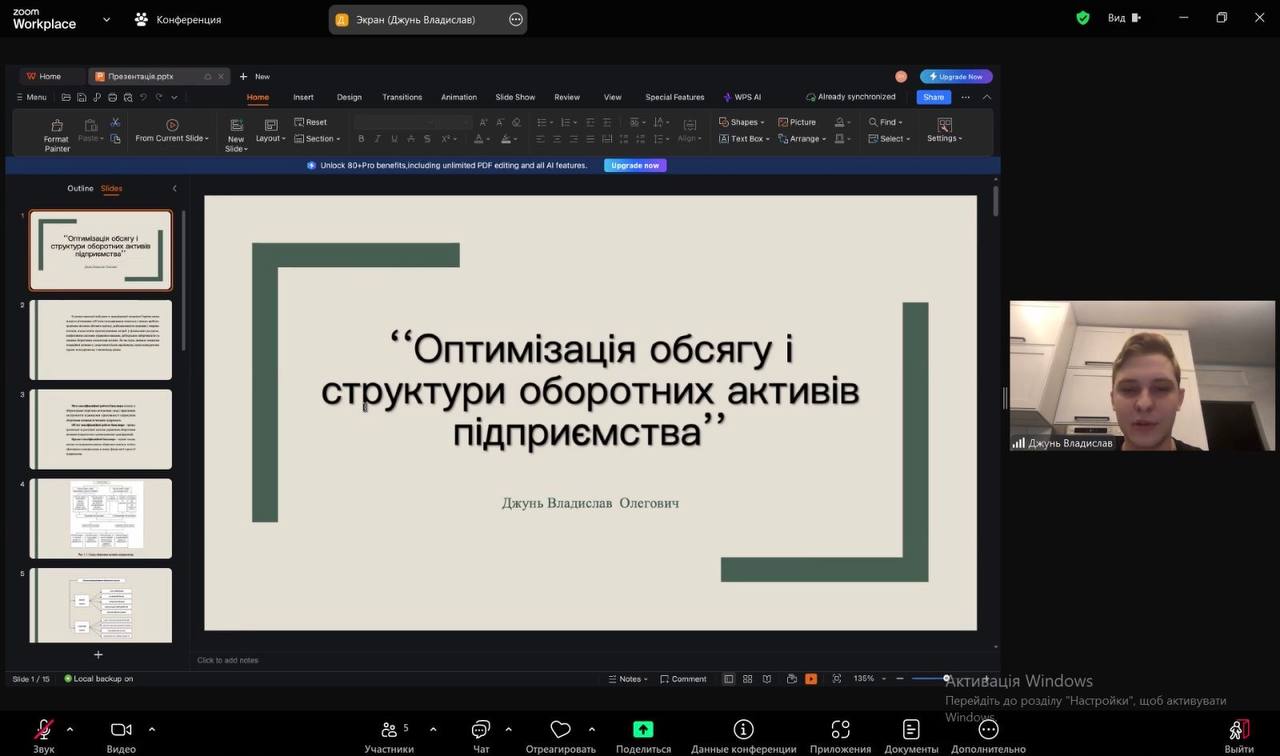Turn on camera with Видео button
This screenshot has width=1280, height=756.
(x=121, y=730)
